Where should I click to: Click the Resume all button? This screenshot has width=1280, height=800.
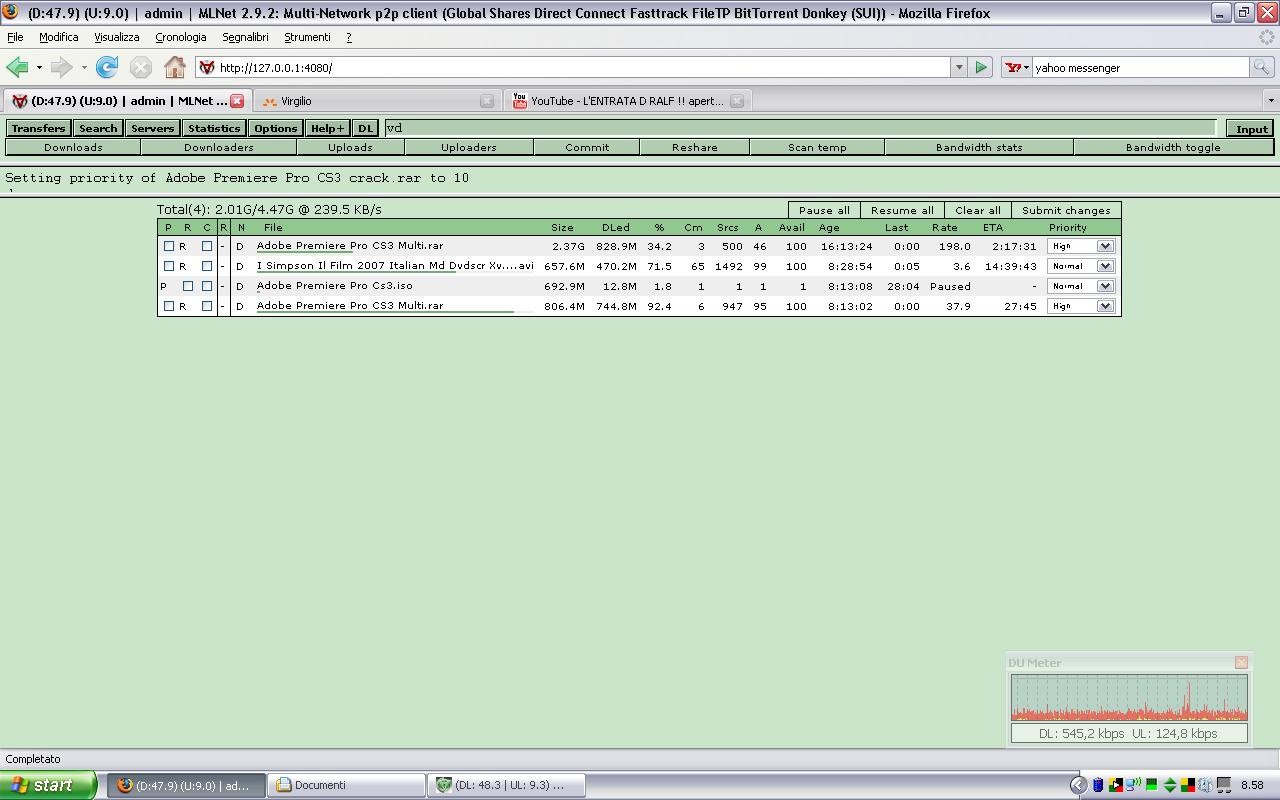click(x=902, y=210)
